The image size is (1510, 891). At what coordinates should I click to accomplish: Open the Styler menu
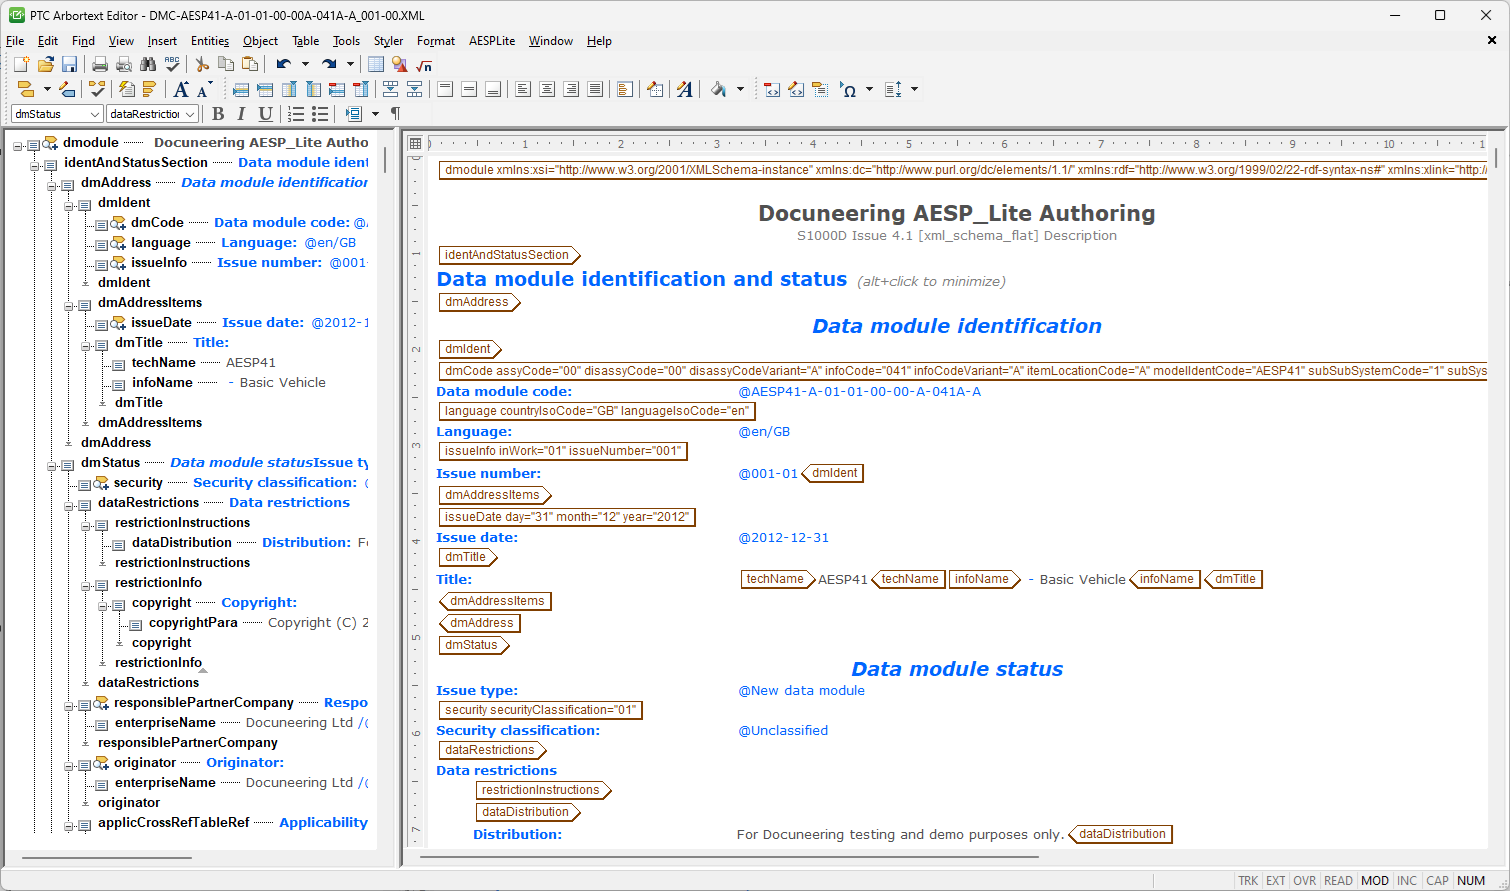(x=388, y=41)
